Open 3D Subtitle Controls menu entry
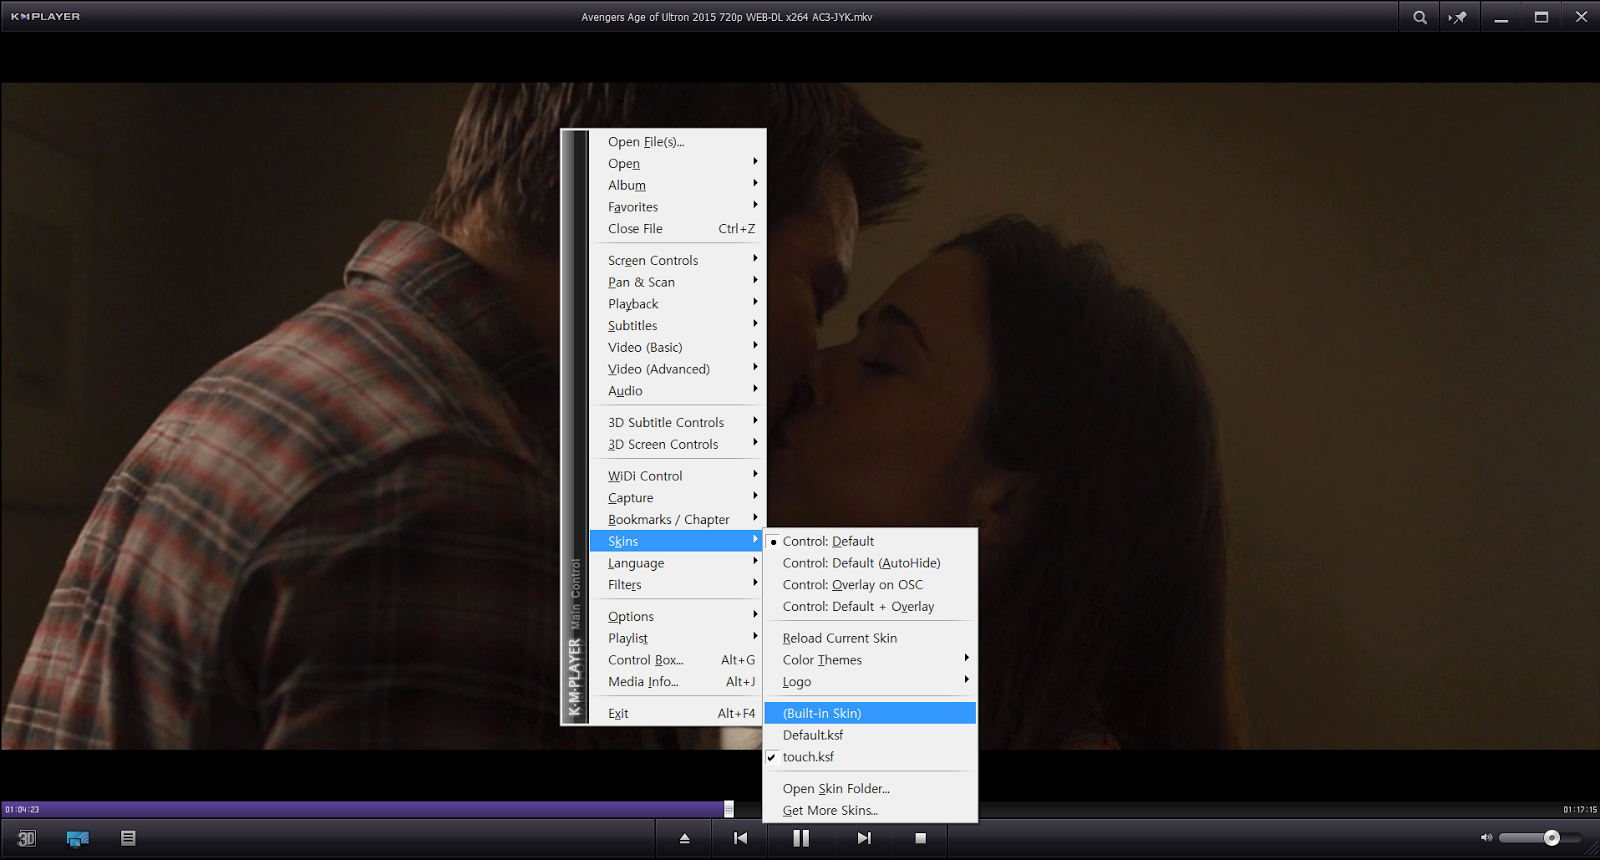This screenshot has height=860, width=1600. coord(676,423)
